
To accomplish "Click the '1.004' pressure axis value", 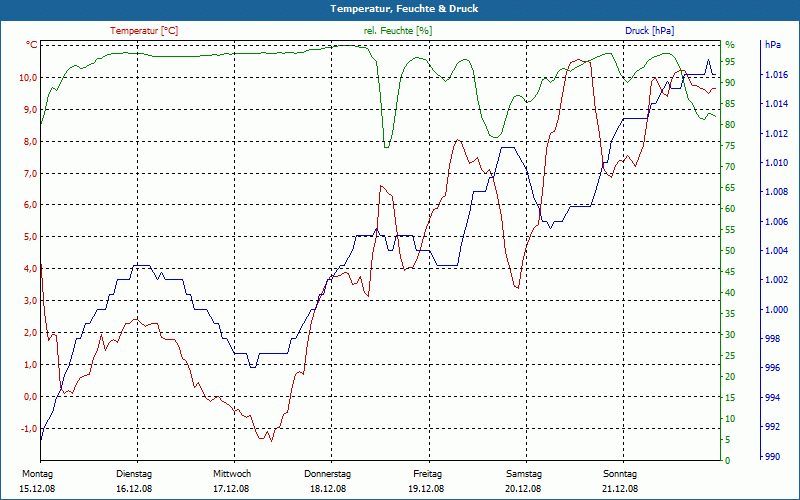I will [x=776, y=251].
